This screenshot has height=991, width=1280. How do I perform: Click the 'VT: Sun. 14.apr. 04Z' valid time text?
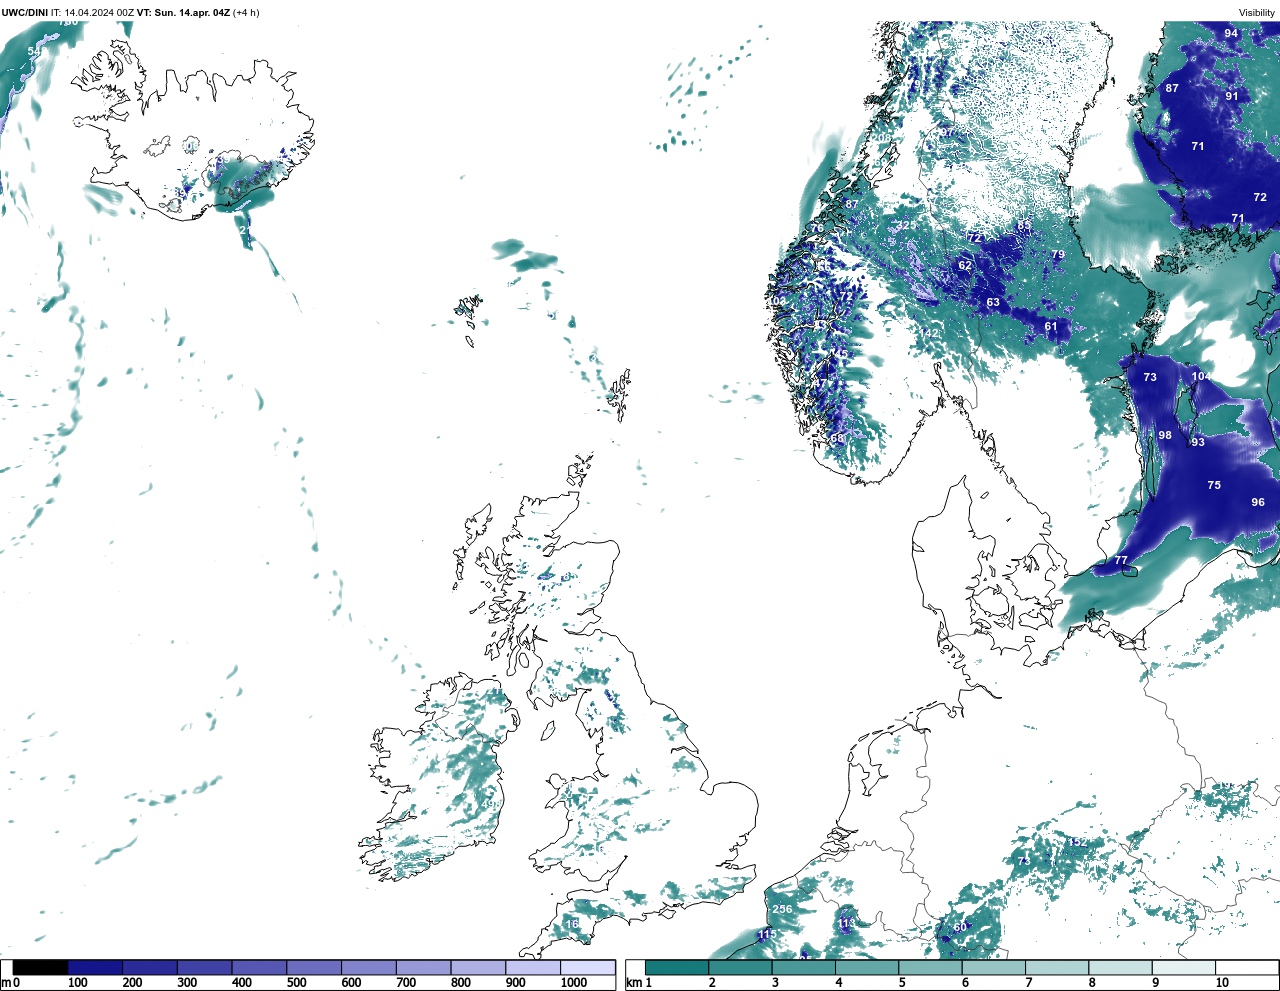click(183, 13)
